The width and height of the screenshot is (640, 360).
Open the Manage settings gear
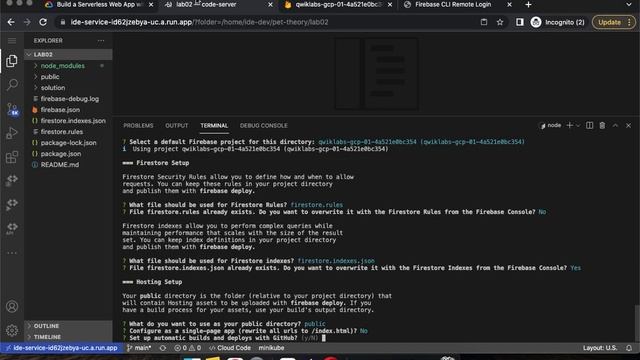12,330
